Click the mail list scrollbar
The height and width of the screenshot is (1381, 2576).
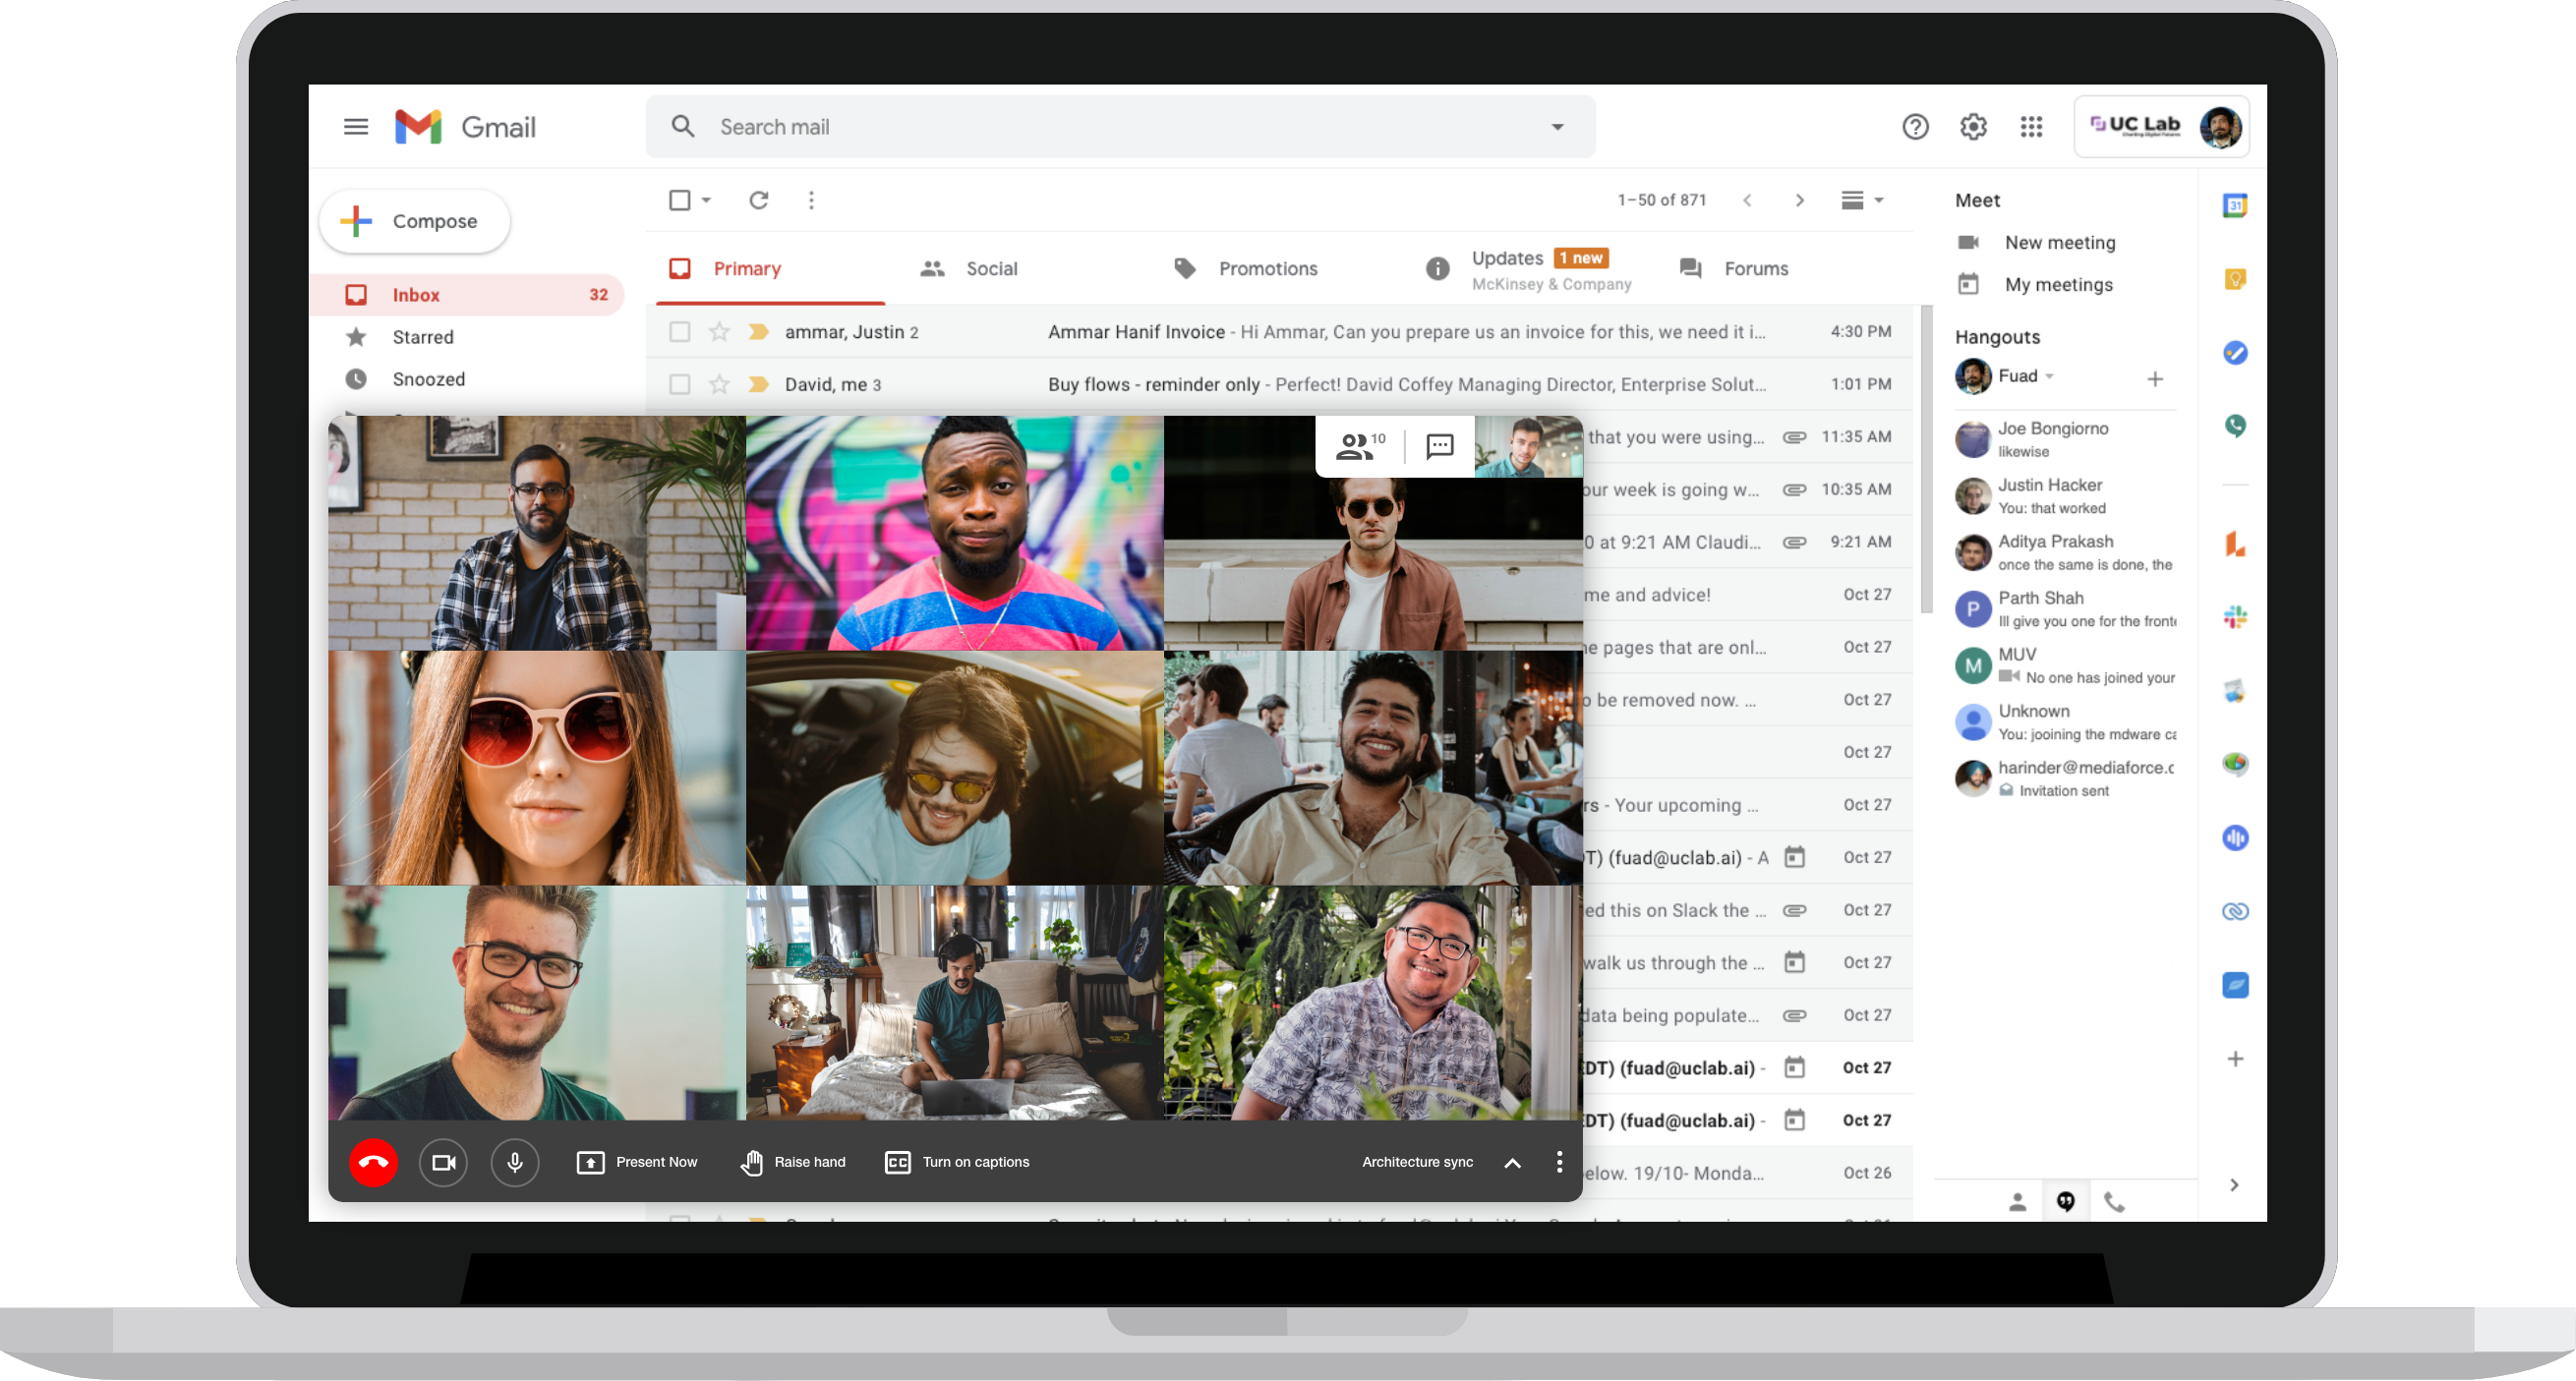coord(1925,460)
